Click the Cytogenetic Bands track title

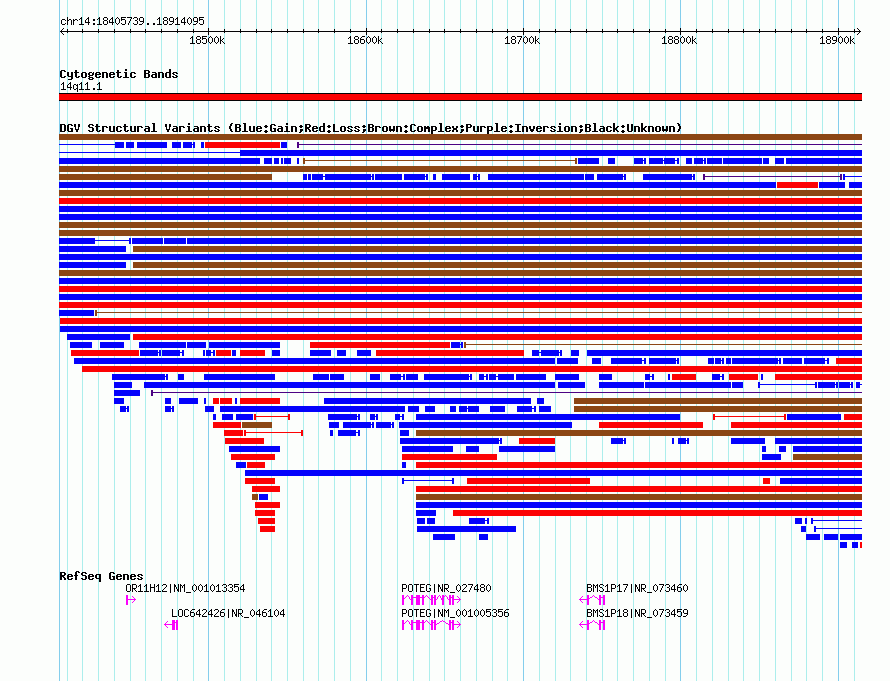(x=119, y=74)
